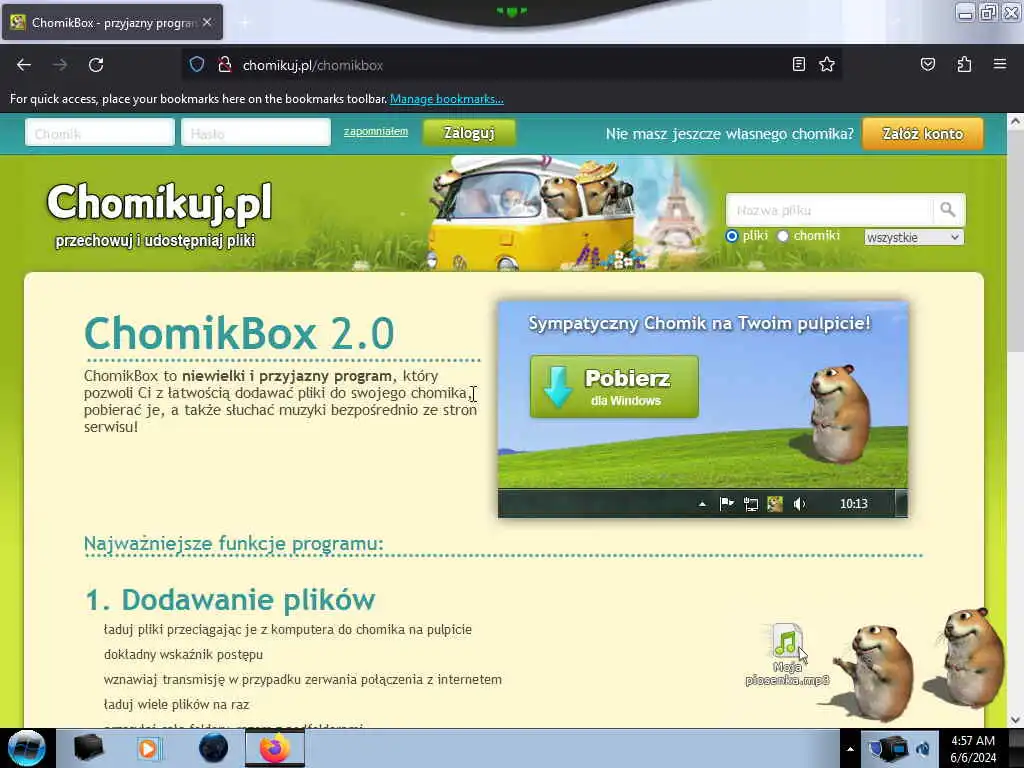This screenshot has width=1024, height=768.
Task: Open the wszystkie file type dropdown
Action: [x=914, y=238]
